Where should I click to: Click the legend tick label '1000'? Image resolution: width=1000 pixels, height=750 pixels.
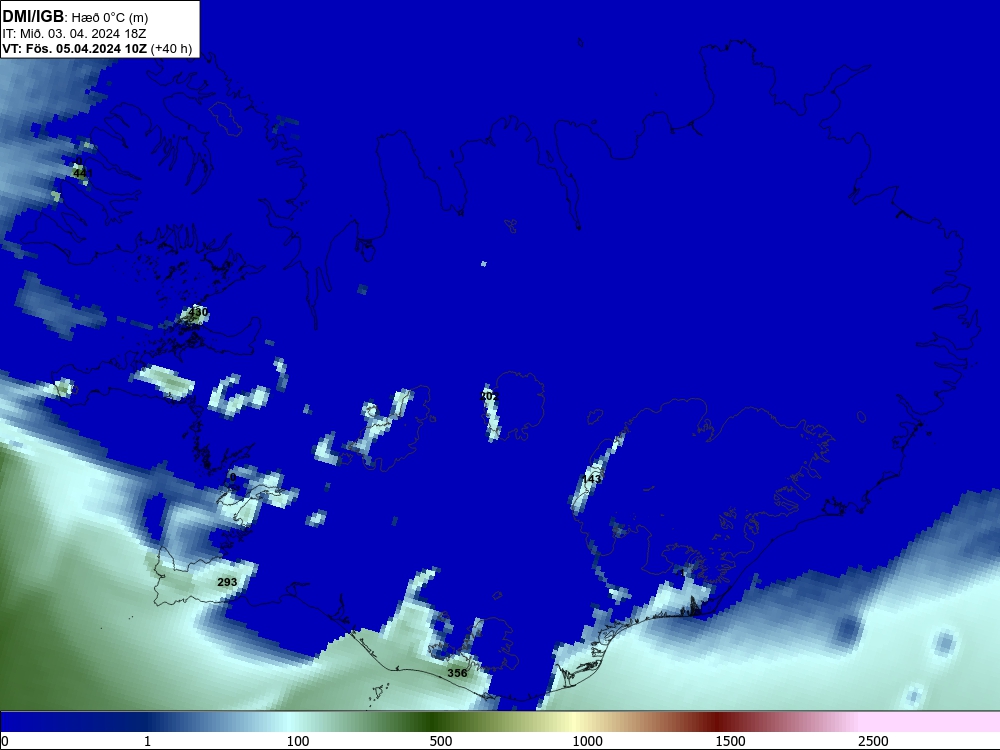click(x=587, y=741)
